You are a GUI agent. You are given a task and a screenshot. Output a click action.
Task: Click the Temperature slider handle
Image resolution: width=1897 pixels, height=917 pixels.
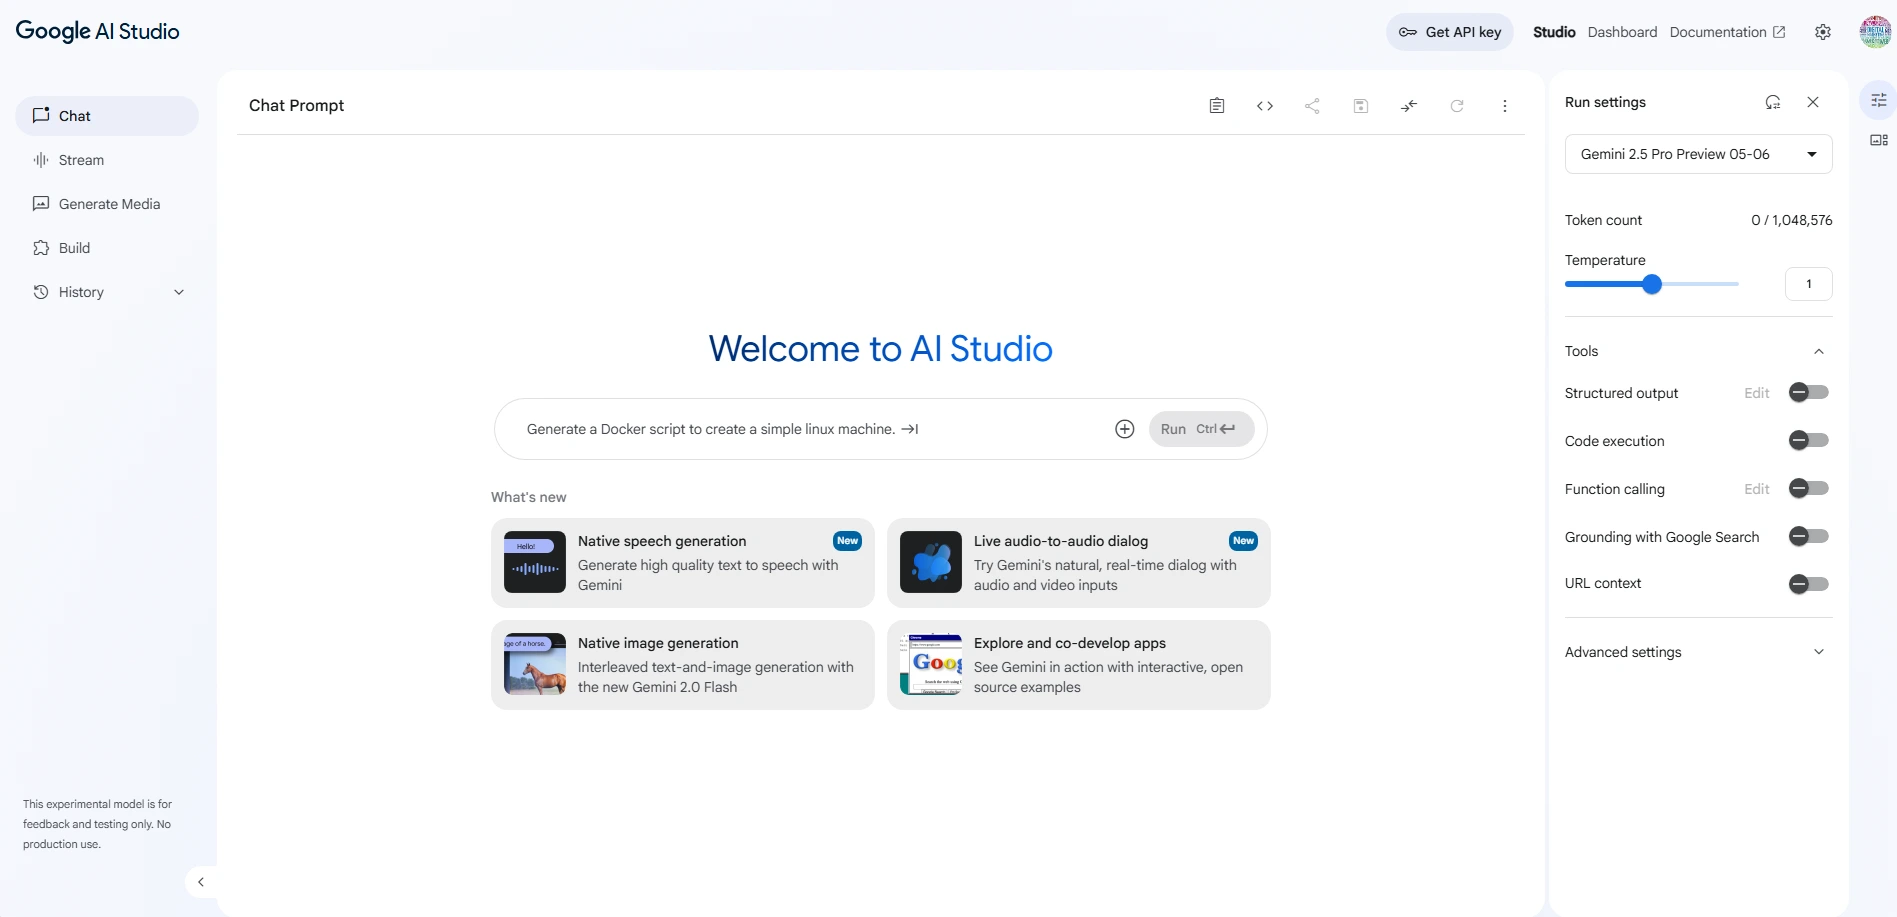tap(1652, 284)
